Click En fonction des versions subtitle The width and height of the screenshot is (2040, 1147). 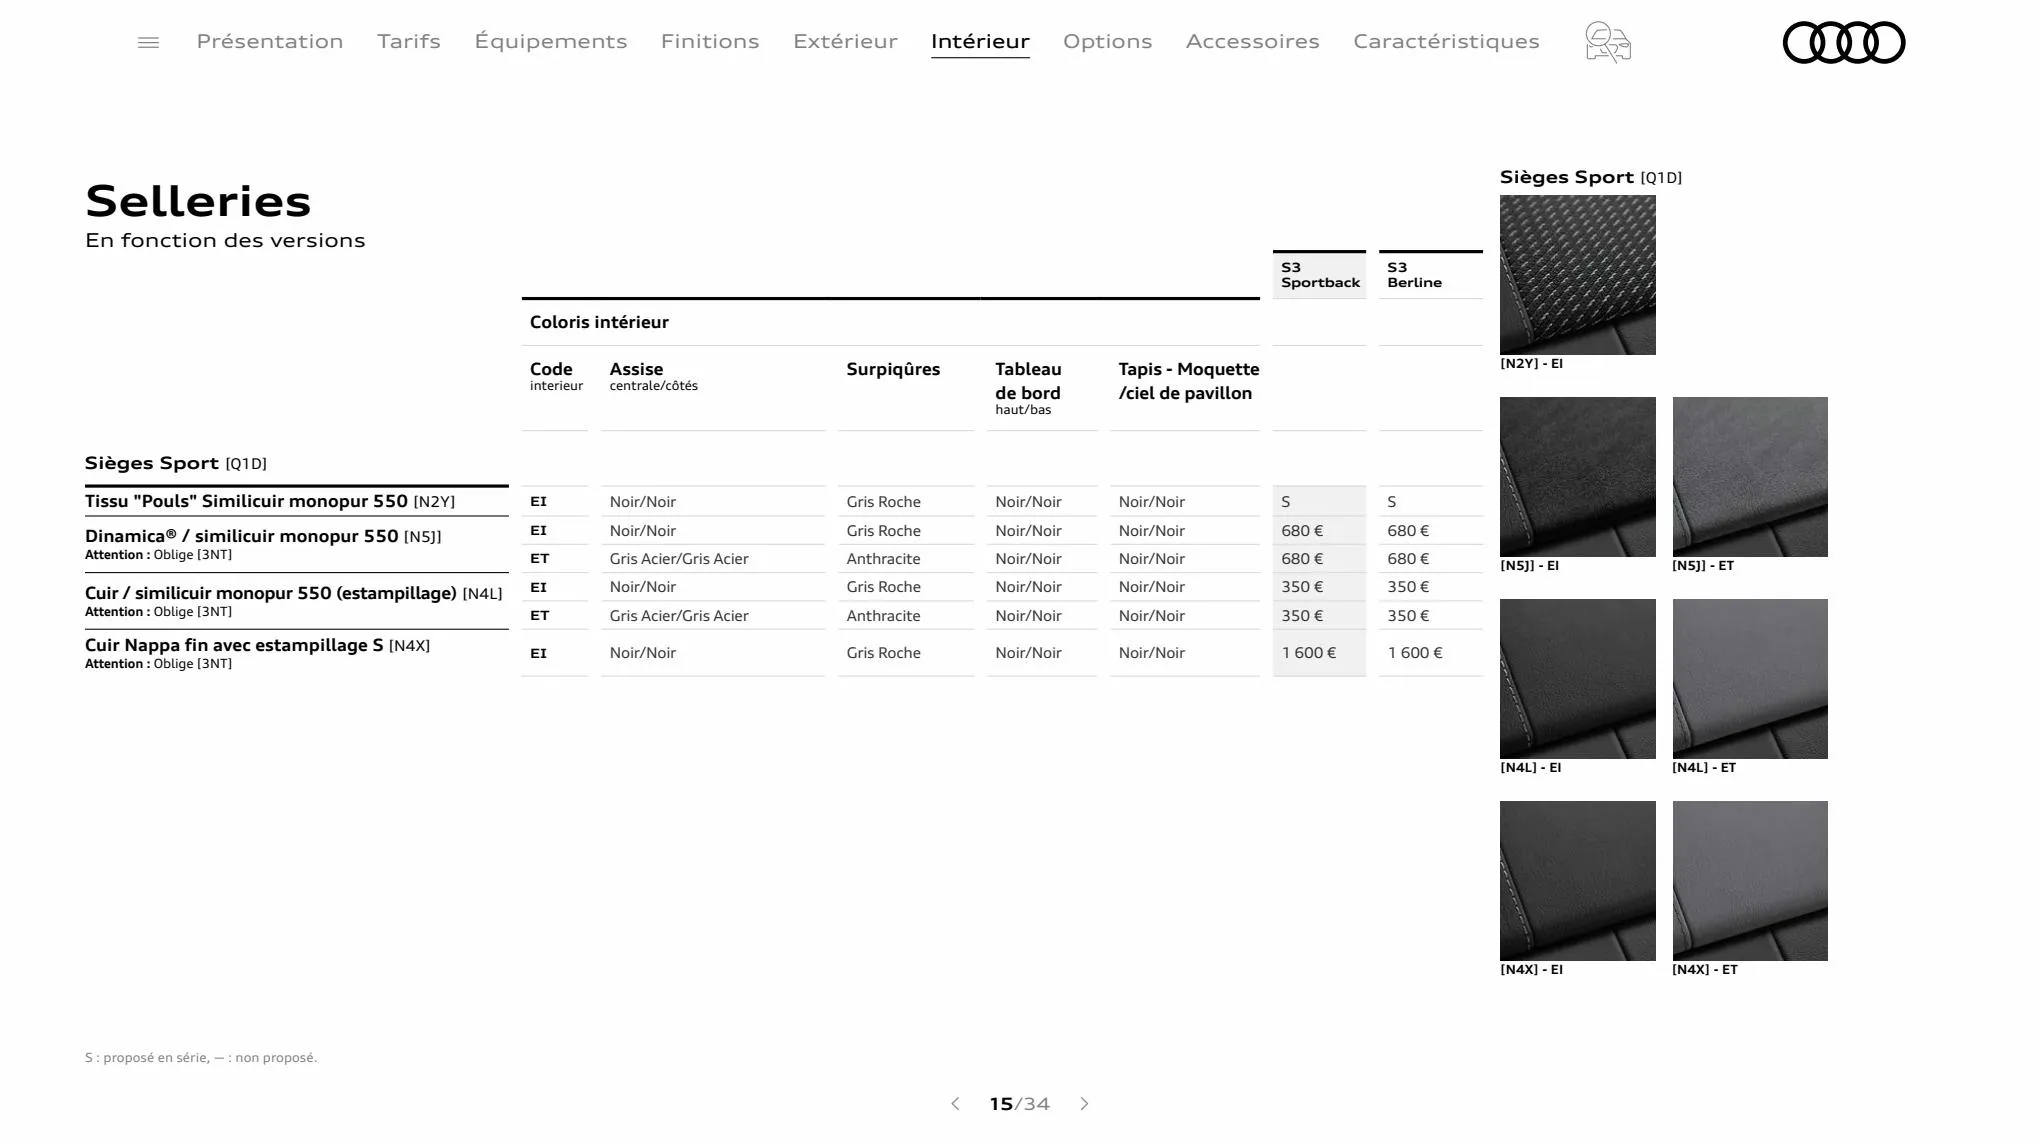tap(225, 240)
